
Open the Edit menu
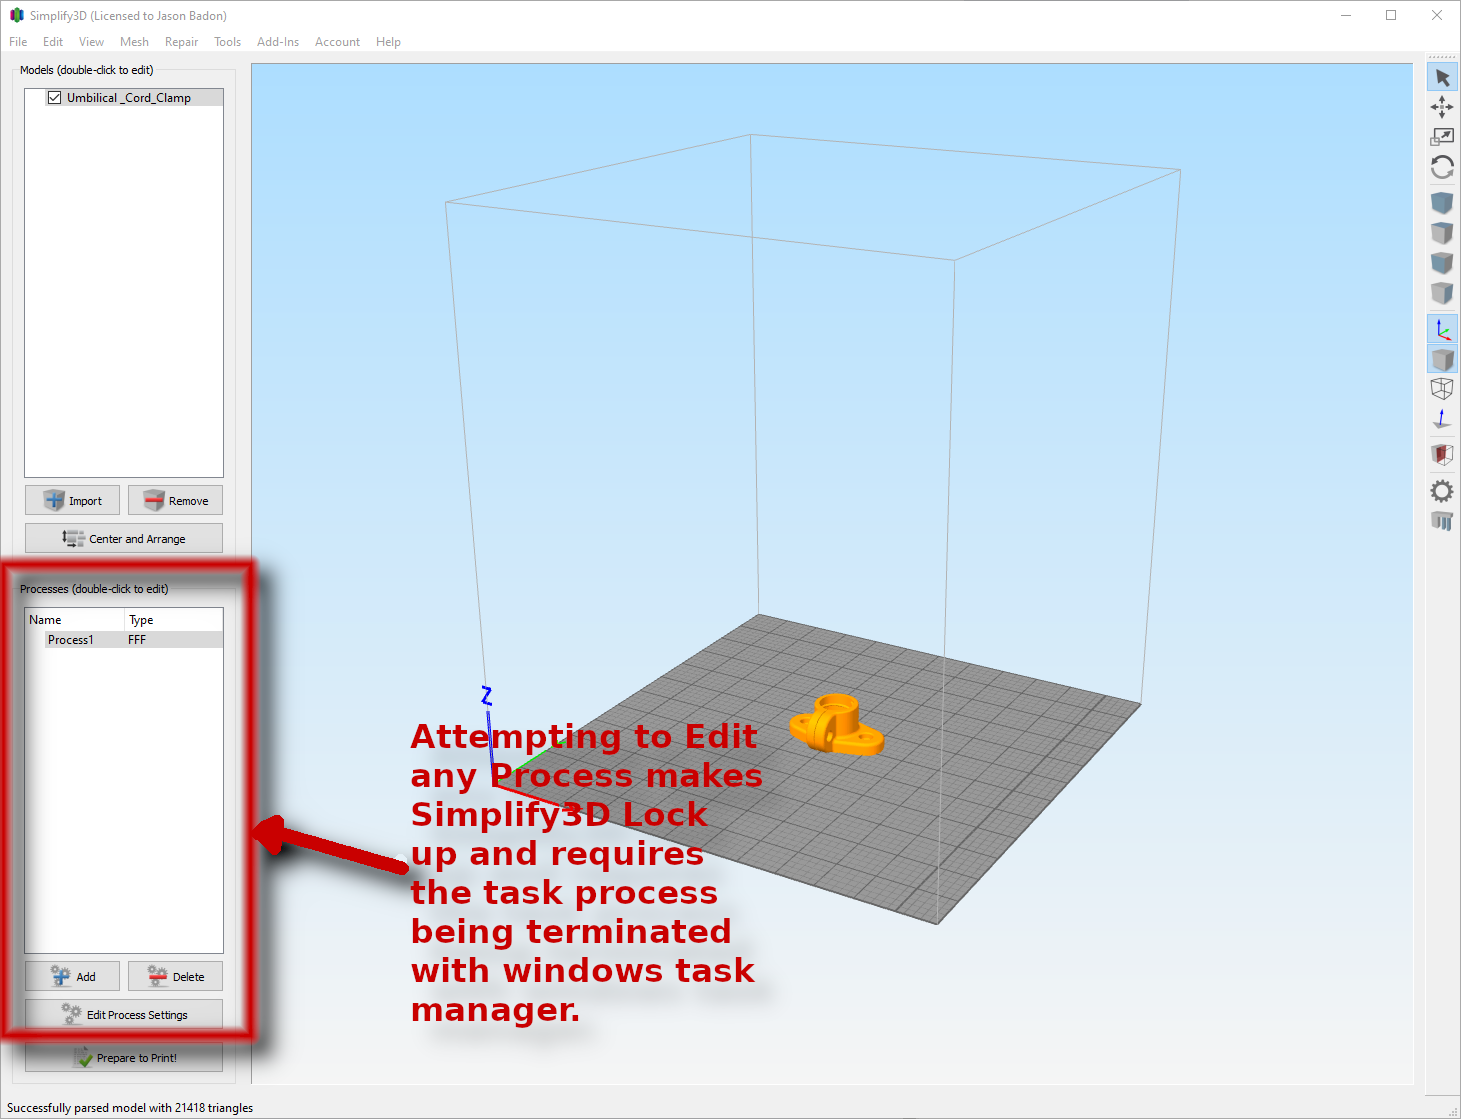[x=53, y=42]
